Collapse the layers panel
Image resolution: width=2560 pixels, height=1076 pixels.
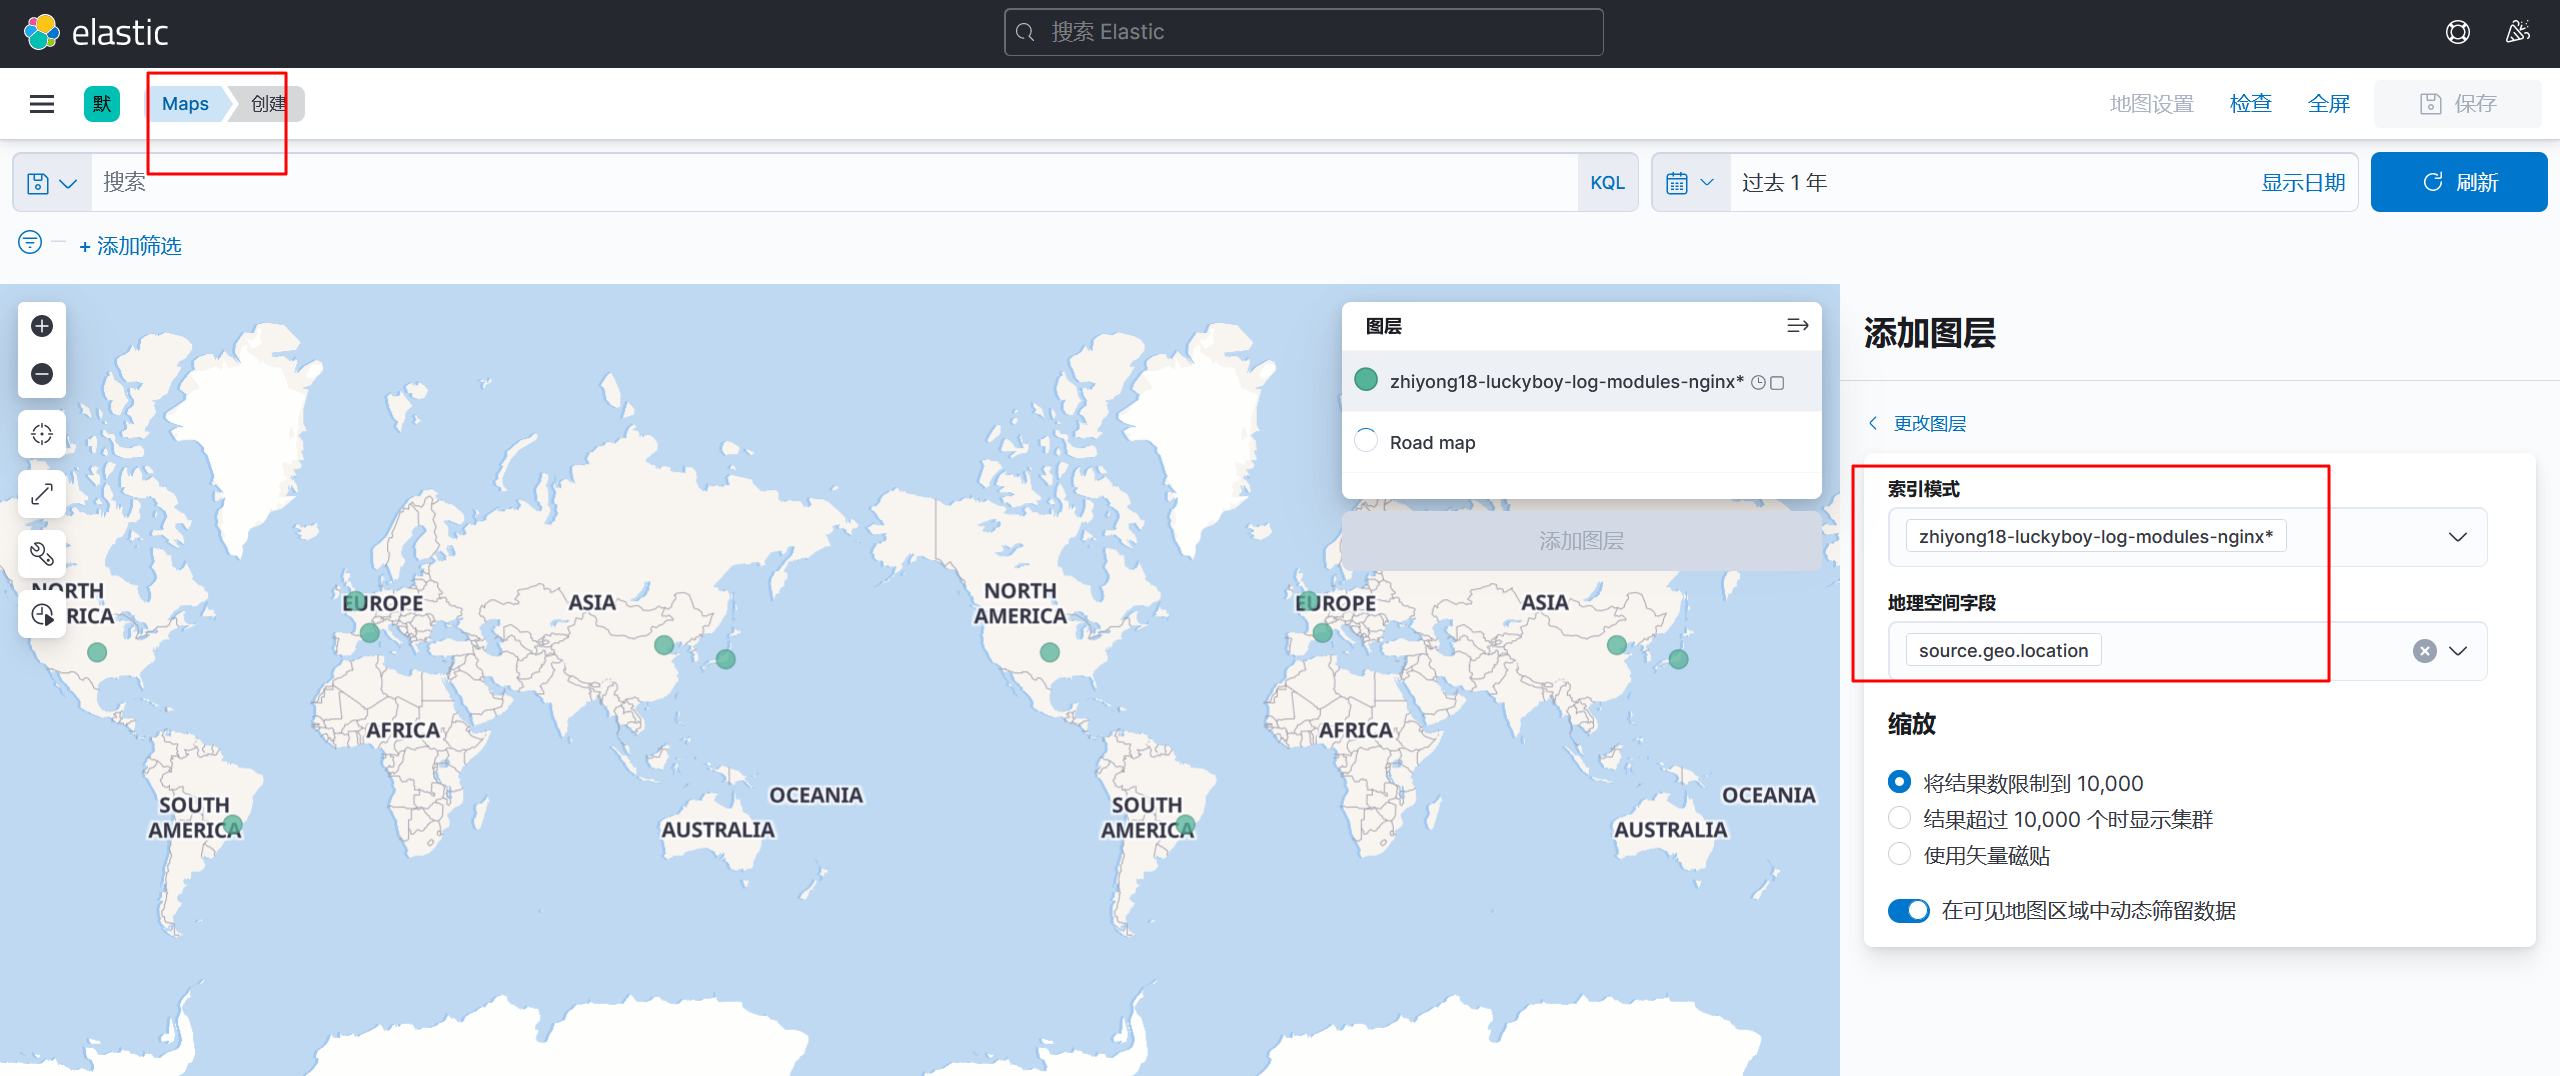coord(1797,326)
